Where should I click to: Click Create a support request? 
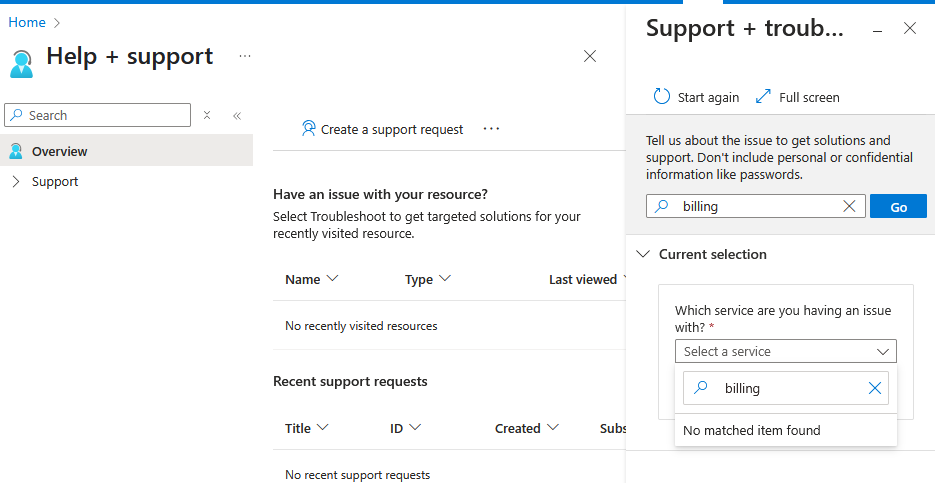coord(382,129)
